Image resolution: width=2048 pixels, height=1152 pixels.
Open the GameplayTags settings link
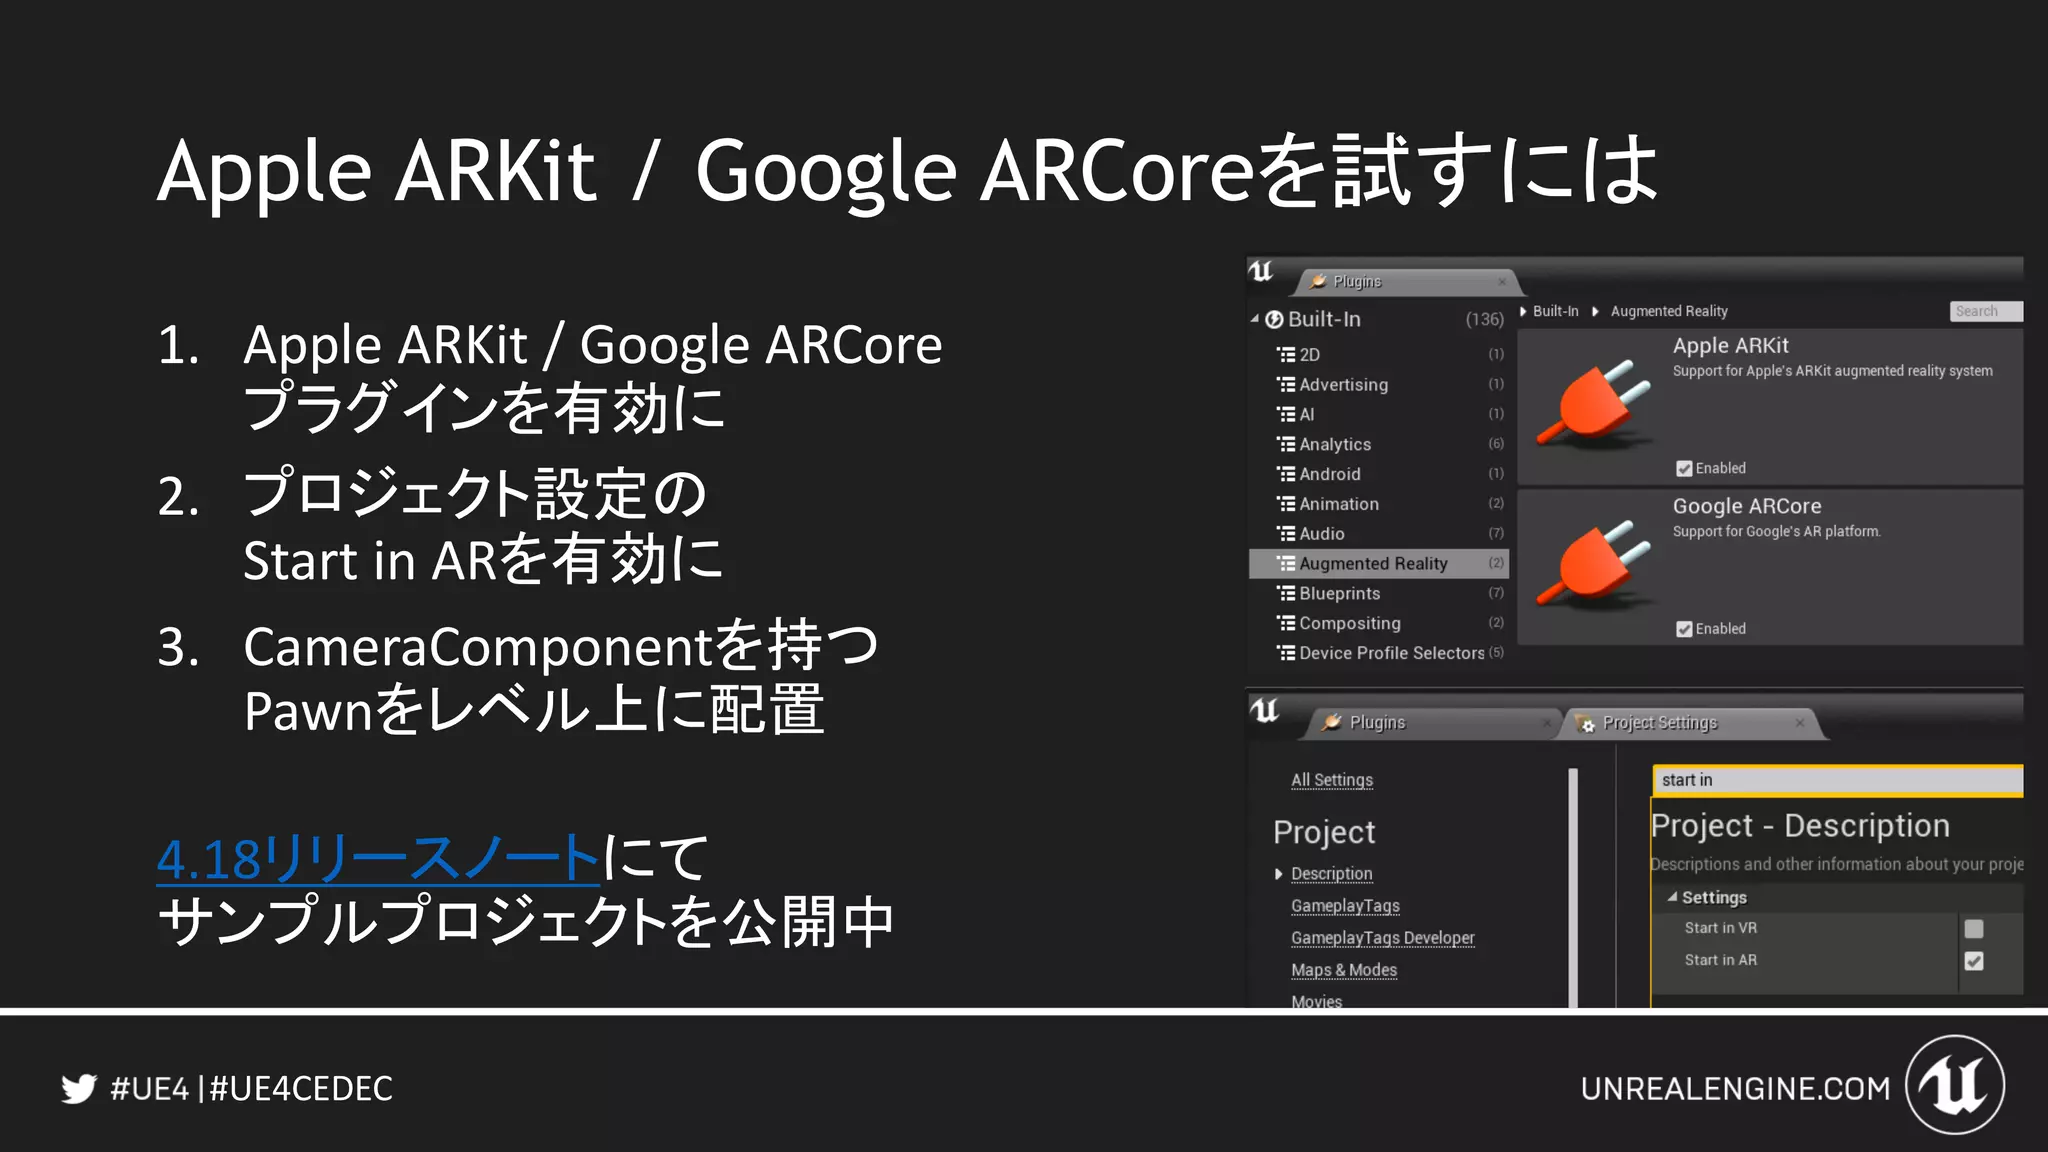[x=1345, y=906]
